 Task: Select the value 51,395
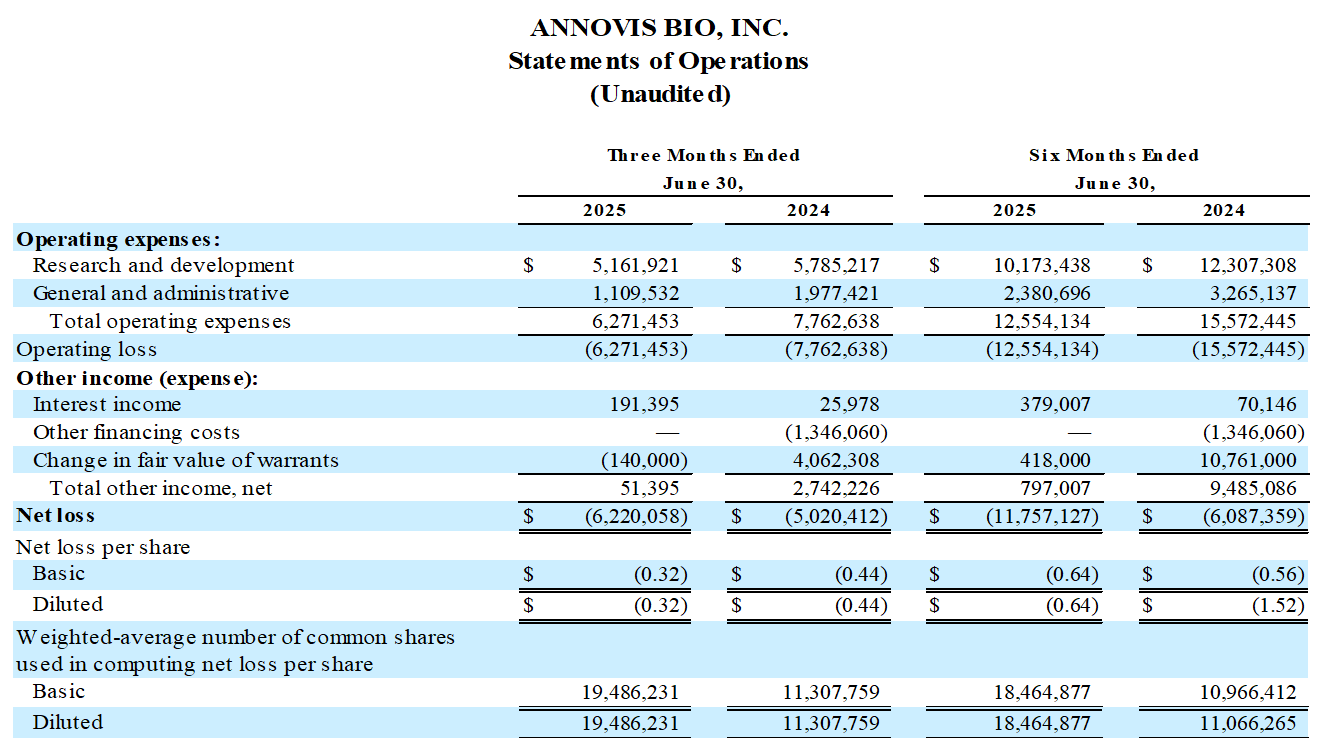point(649,489)
